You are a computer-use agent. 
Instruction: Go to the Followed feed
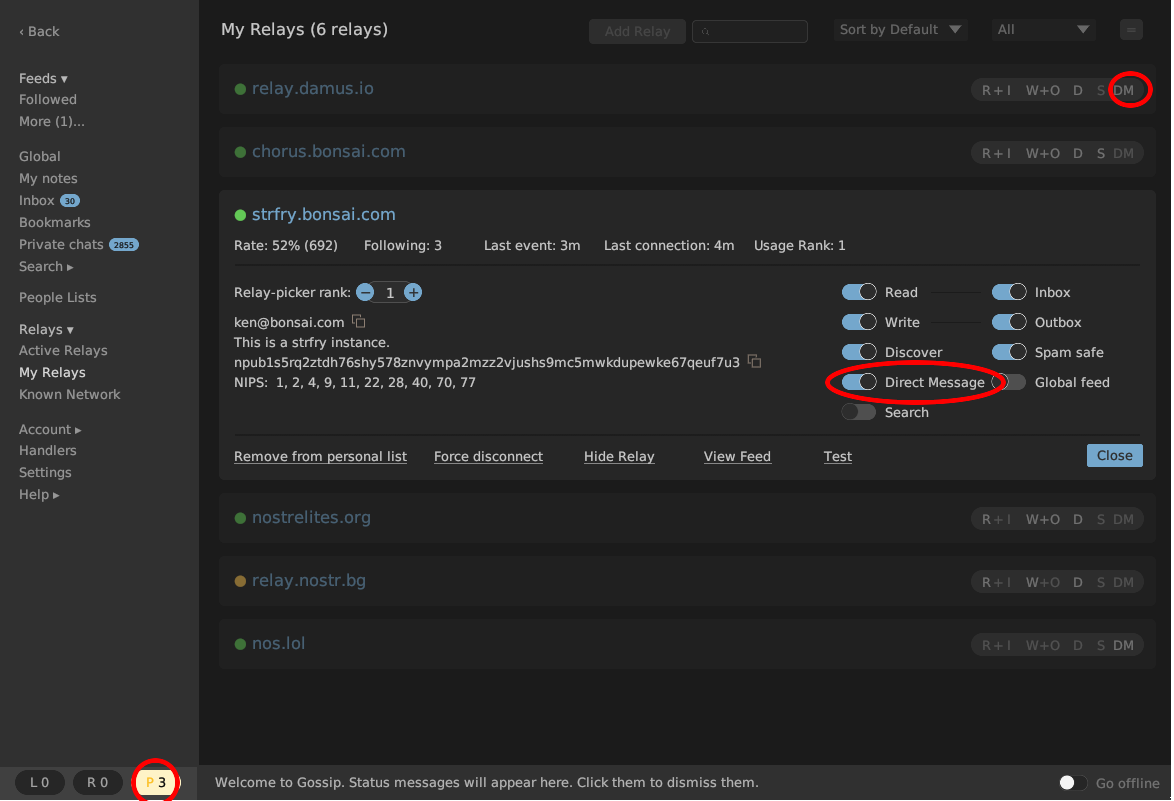[48, 100]
